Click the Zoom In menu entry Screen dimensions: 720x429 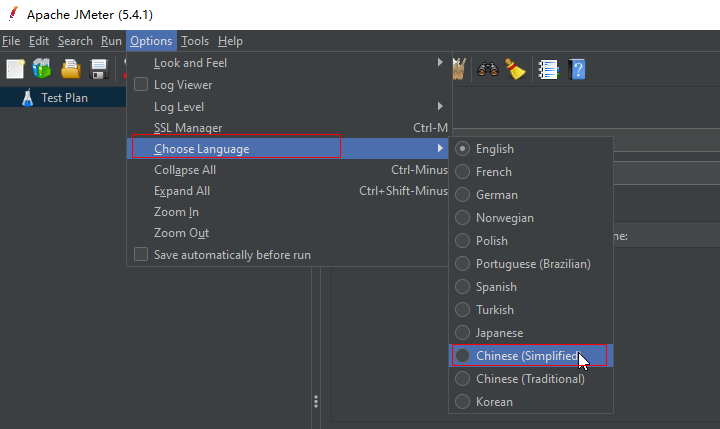(x=177, y=212)
